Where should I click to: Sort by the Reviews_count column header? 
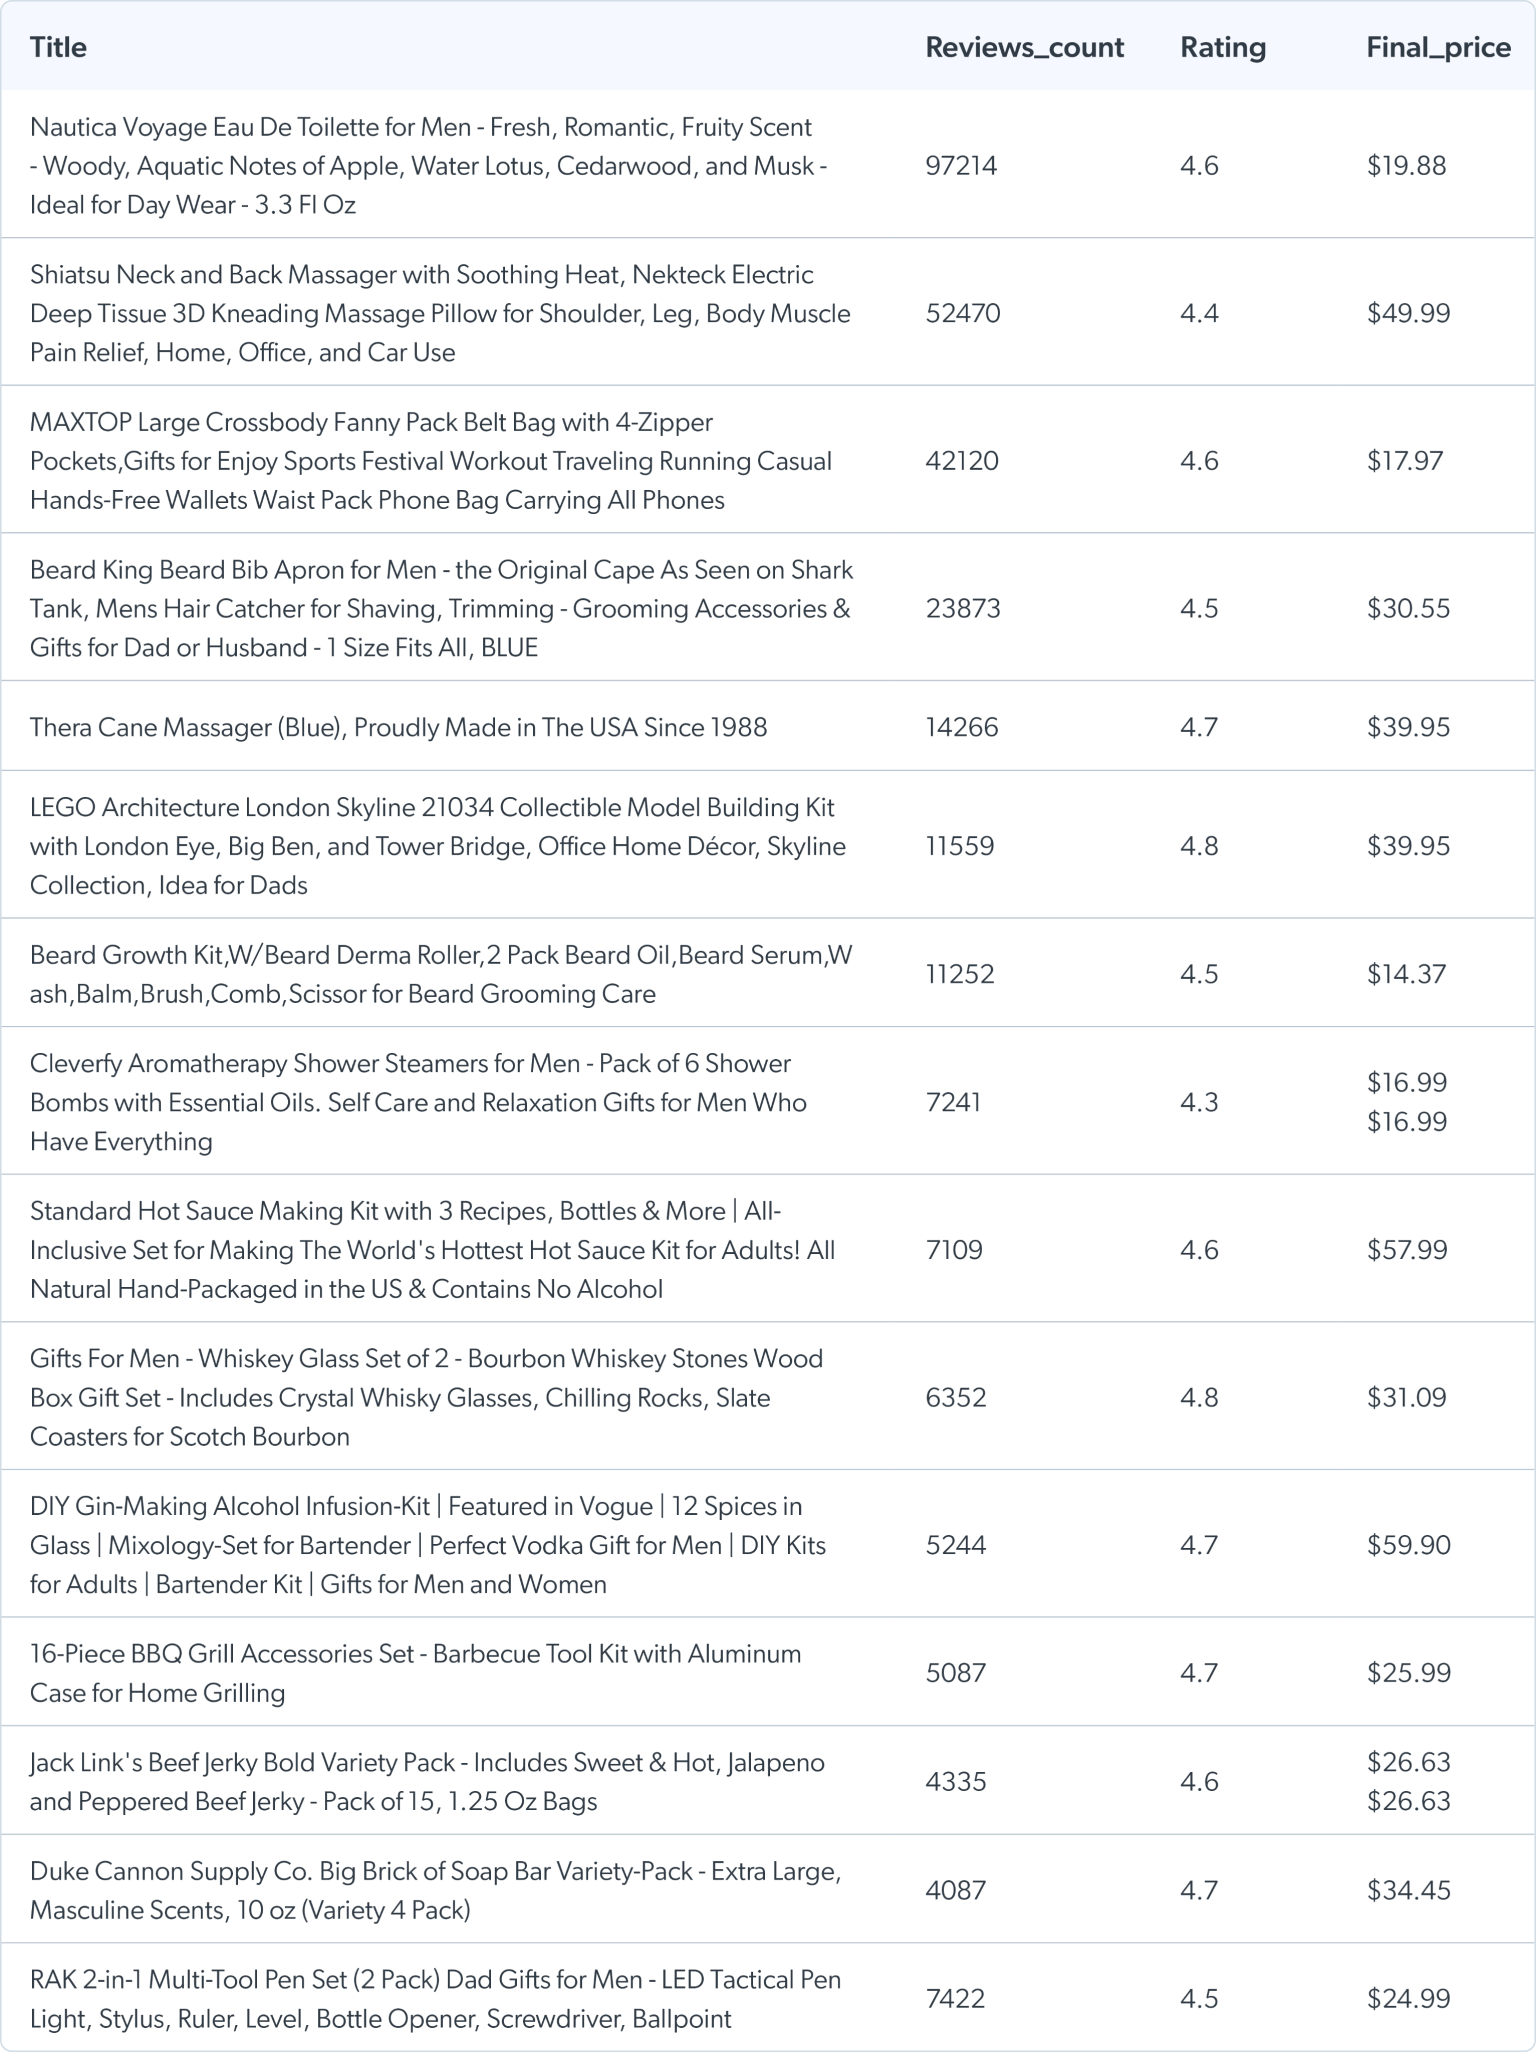coord(1024,47)
